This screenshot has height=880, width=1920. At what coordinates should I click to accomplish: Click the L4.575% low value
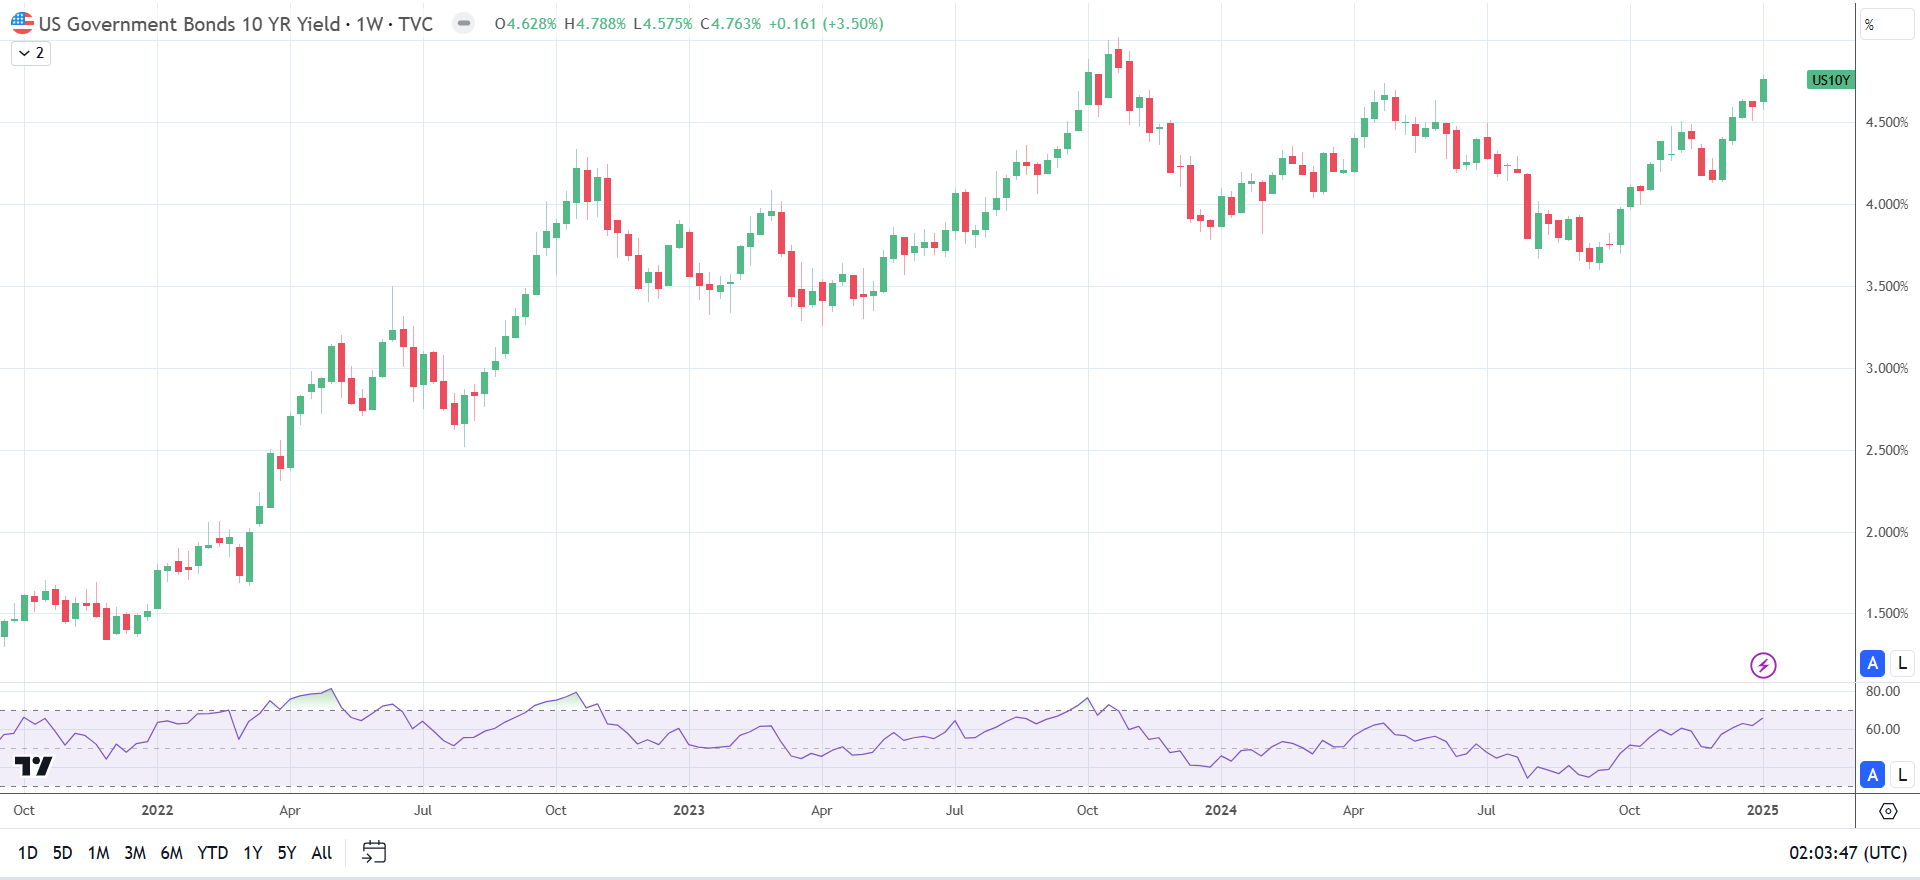[x=663, y=24]
